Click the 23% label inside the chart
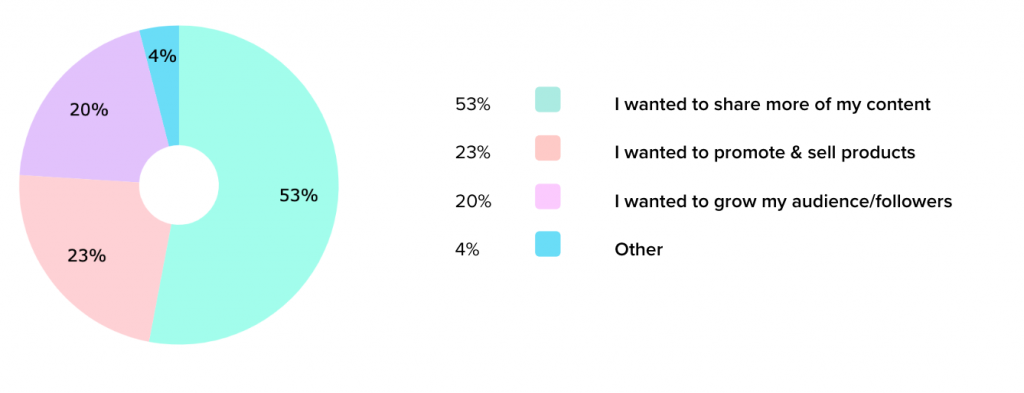Viewport: 1024px width, 393px height. click(x=86, y=256)
